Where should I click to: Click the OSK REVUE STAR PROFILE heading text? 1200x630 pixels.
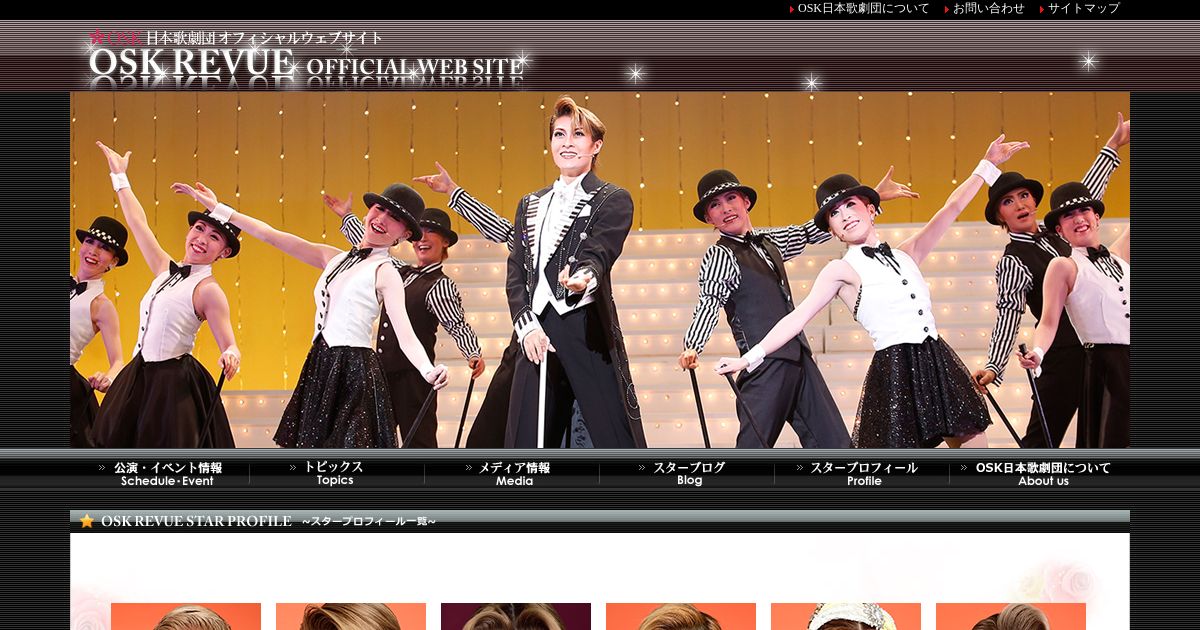pos(196,521)
